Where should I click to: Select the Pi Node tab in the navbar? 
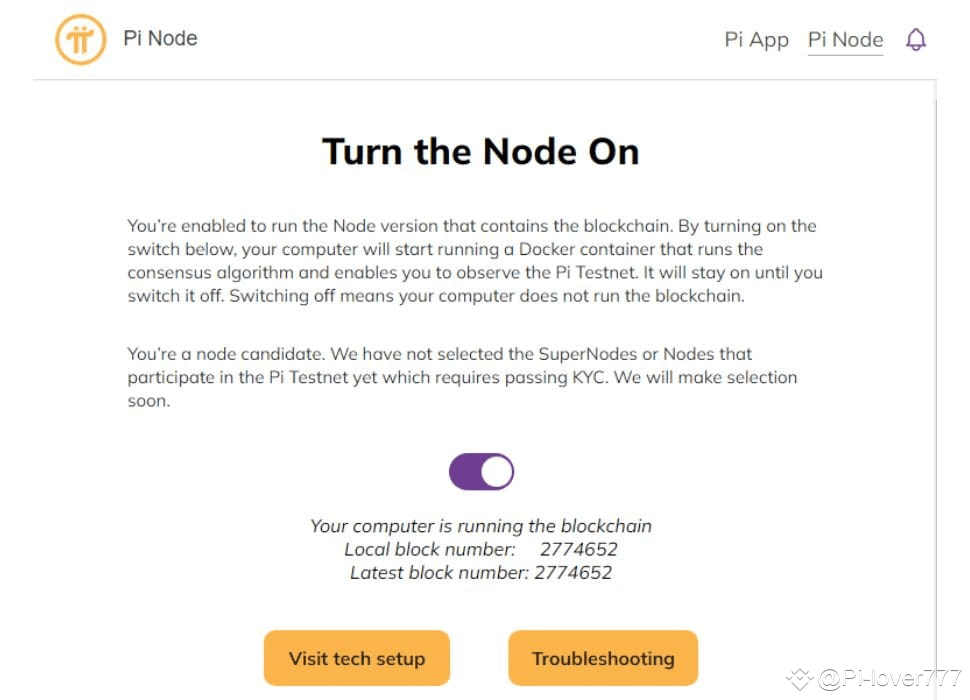845,39
